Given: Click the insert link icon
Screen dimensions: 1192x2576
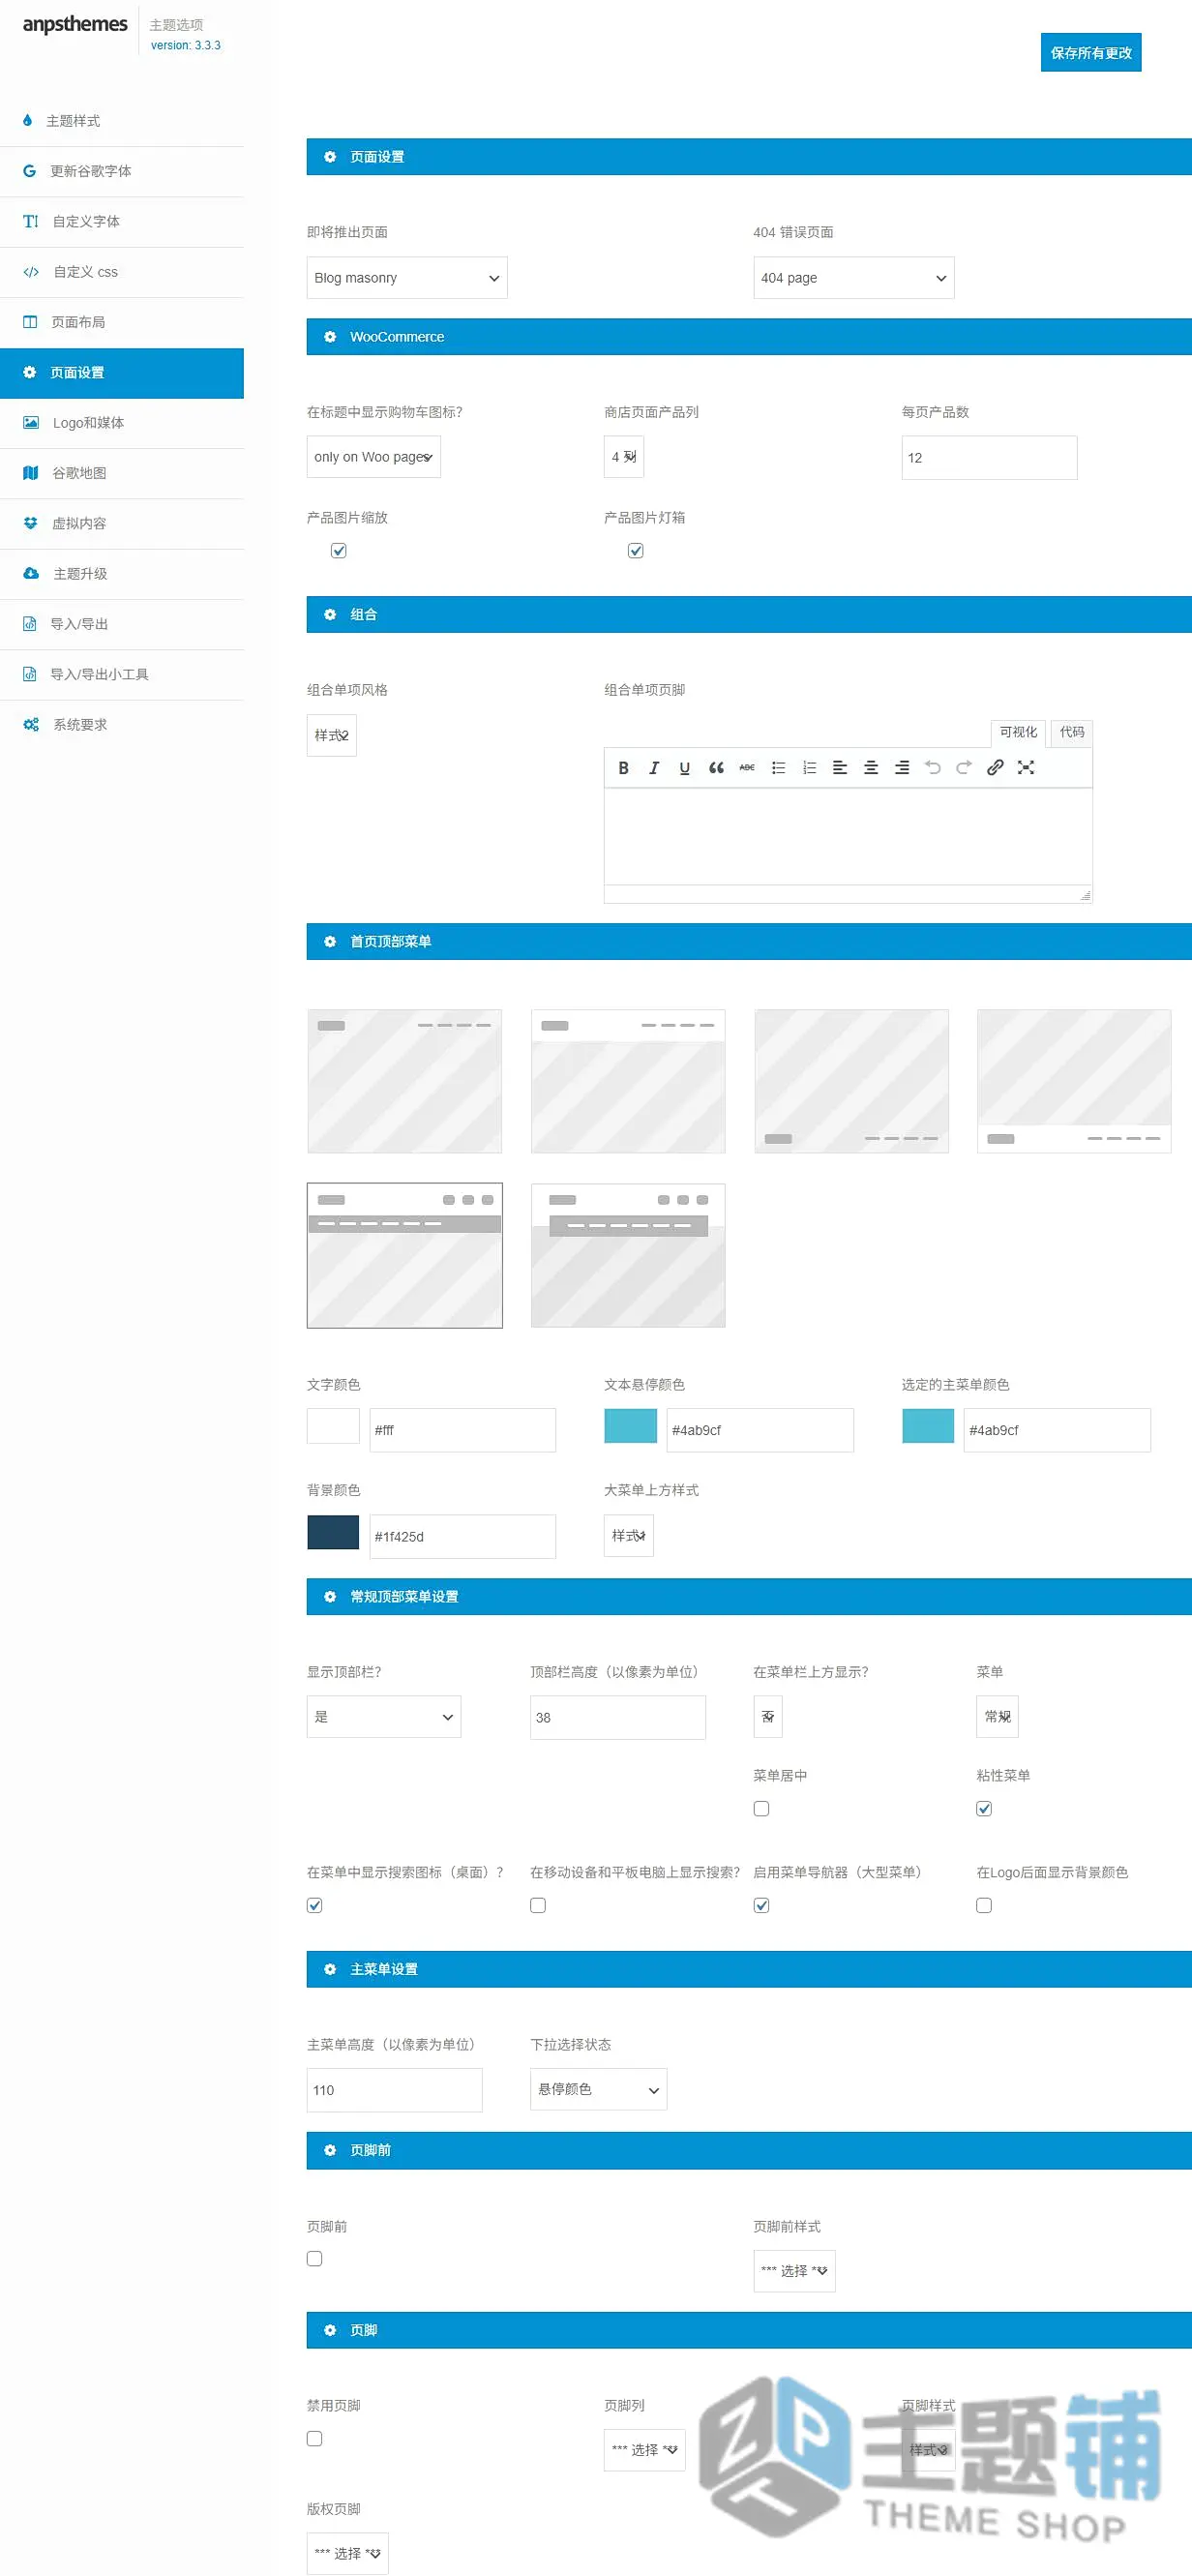Looking at the screenshot, I should coord(995,768).
